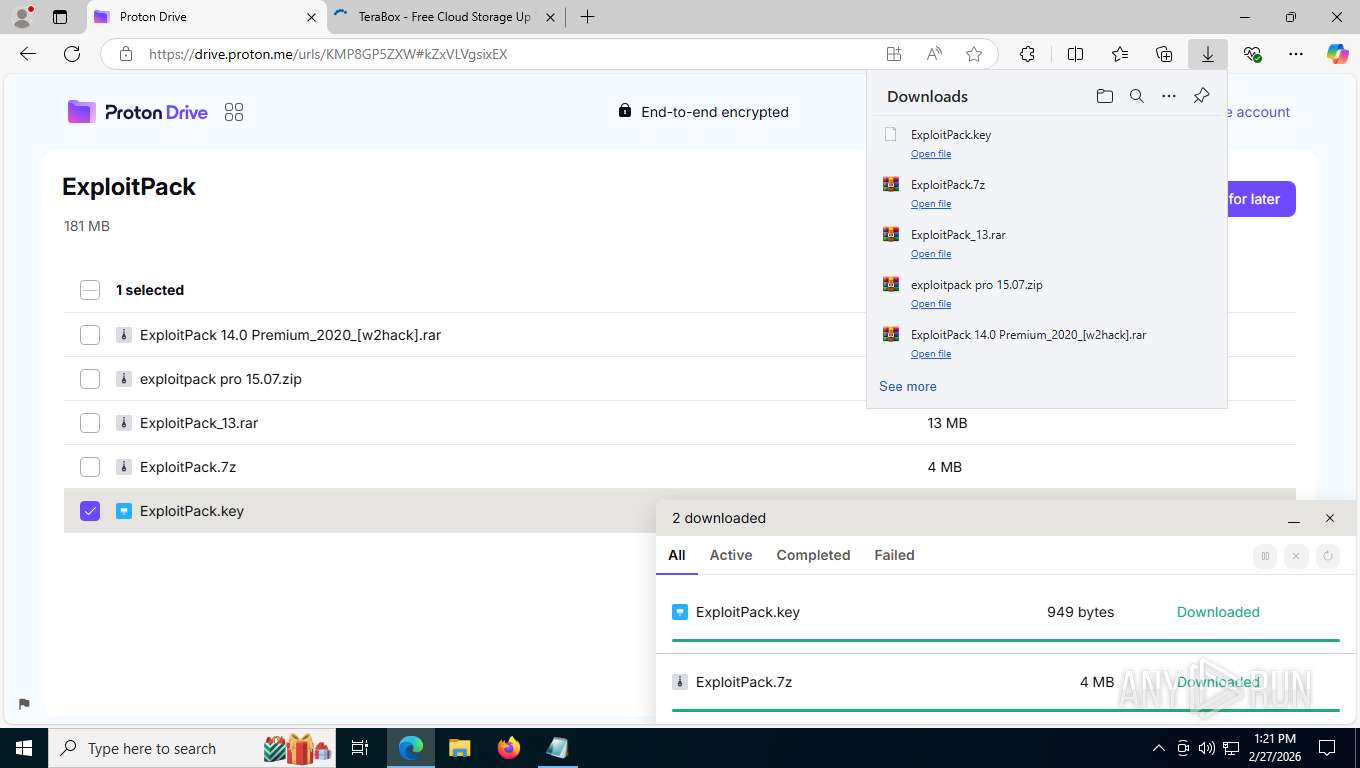The image size is (1360, 768).
Task: Pause all transfers button
Action: click(1265, 556)
